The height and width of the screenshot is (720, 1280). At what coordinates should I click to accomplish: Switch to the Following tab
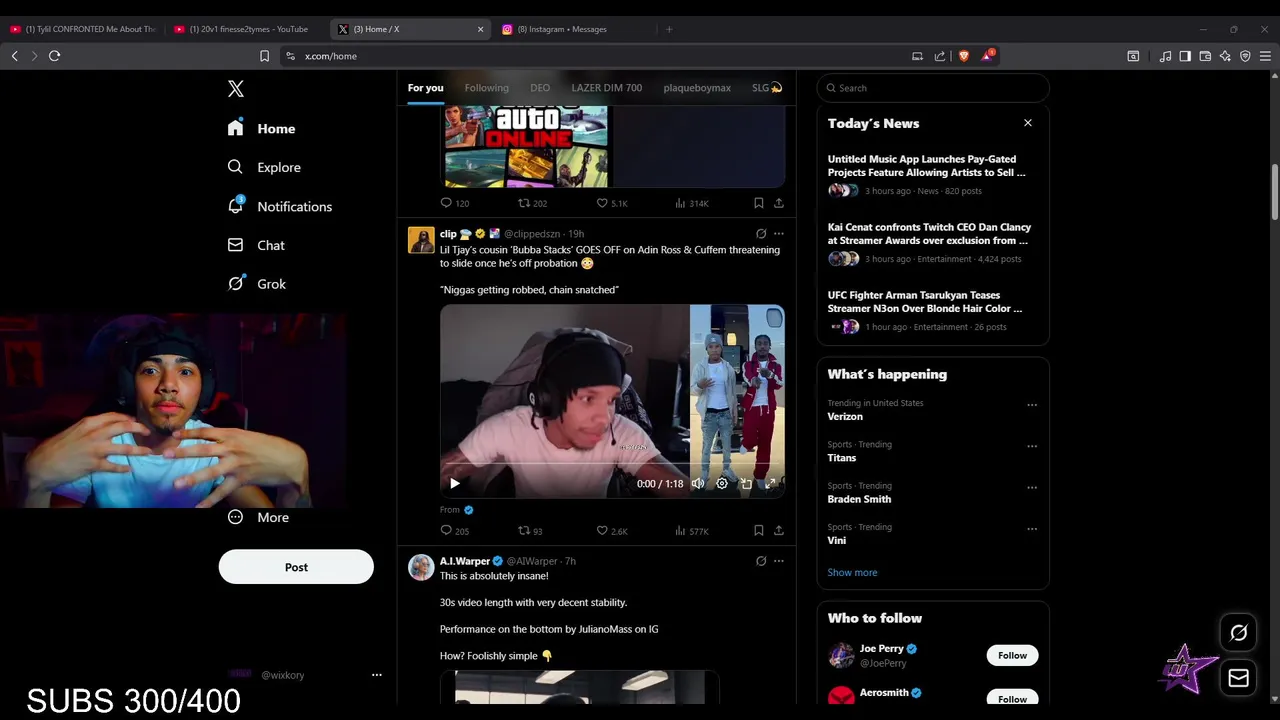point(487,88)
